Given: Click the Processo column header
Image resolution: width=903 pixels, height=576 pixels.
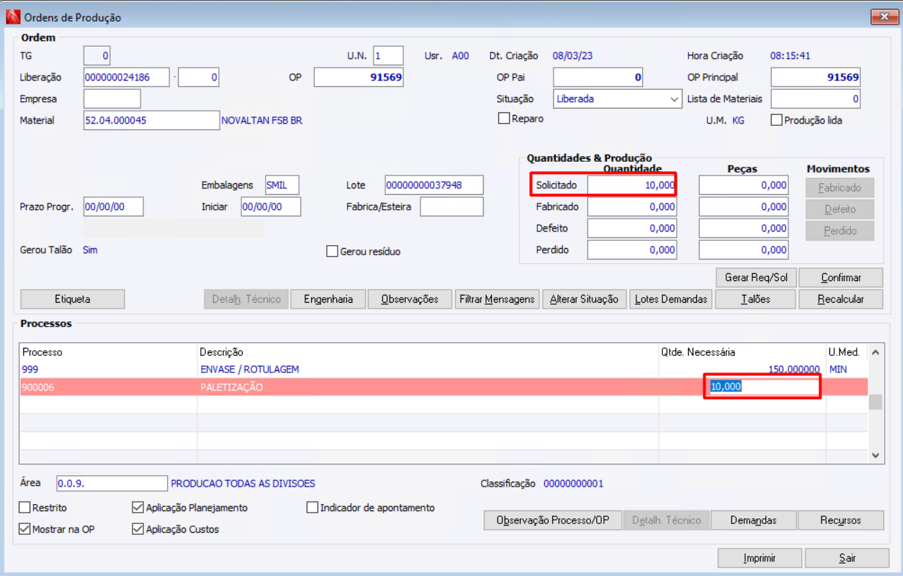Looking at the screenshot, I should tap(109, 352).
